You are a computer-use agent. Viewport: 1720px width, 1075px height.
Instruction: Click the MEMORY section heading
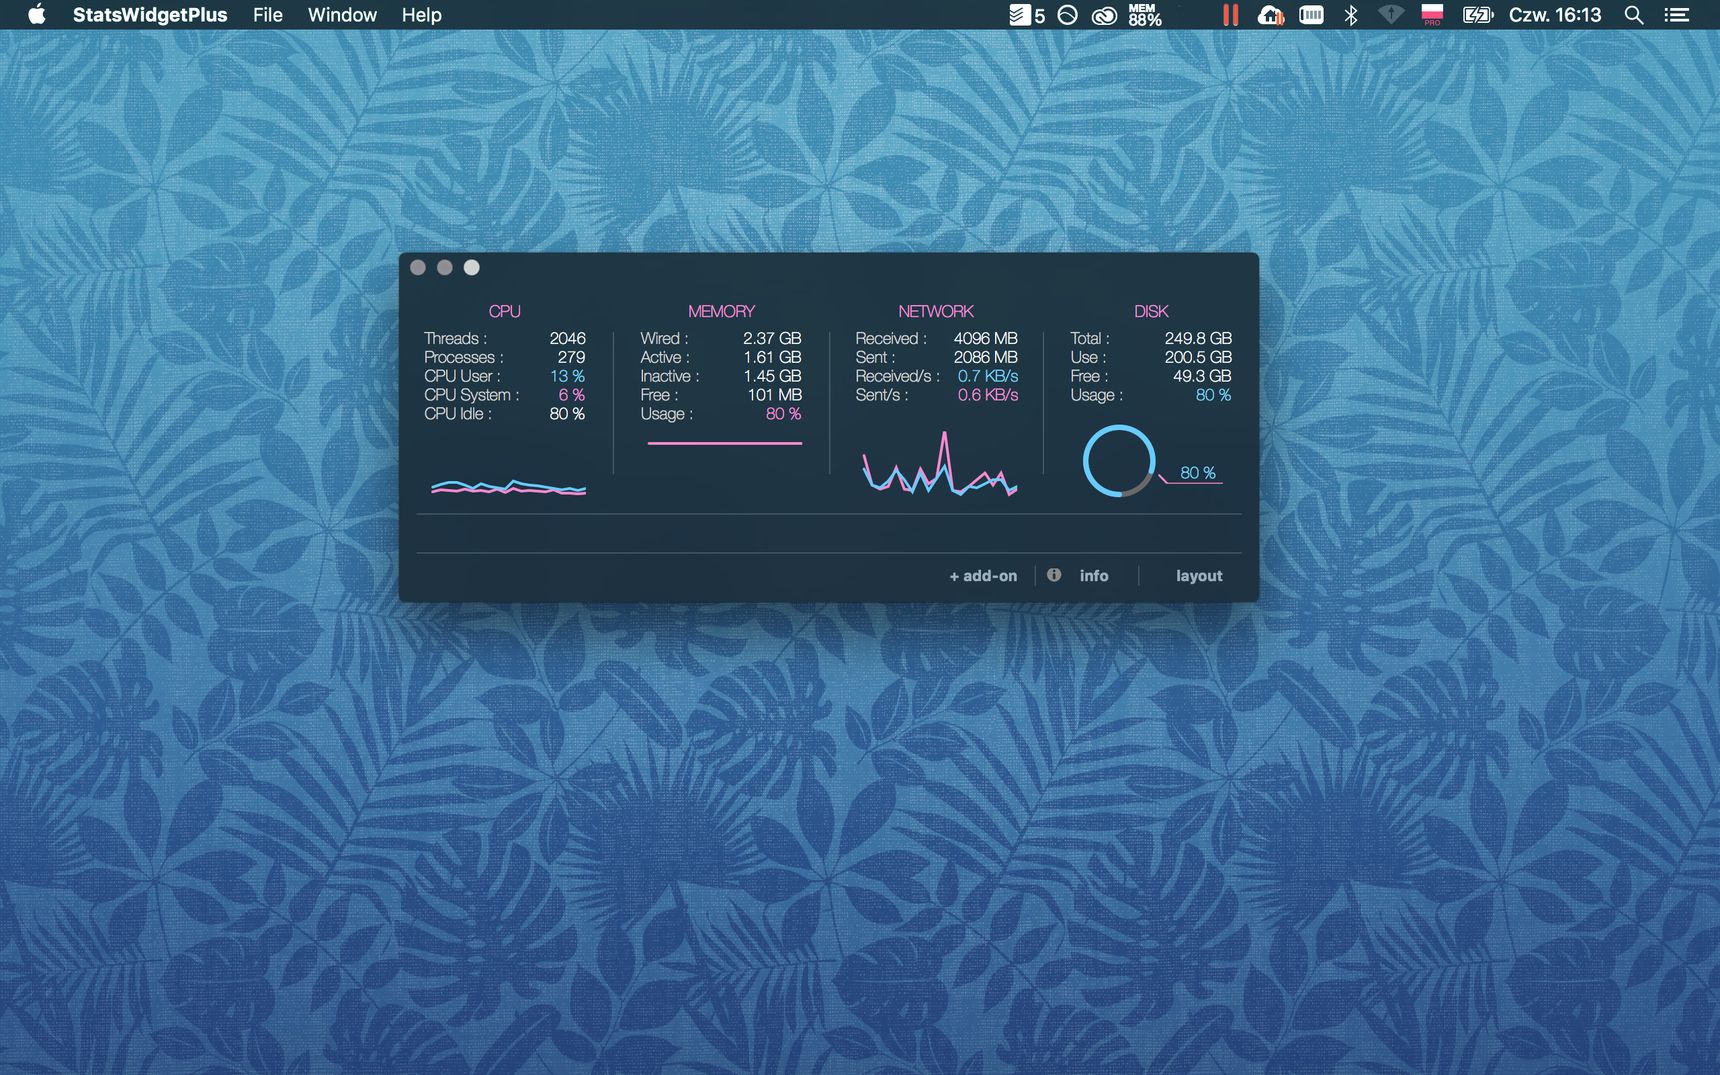tap(721, 311)
